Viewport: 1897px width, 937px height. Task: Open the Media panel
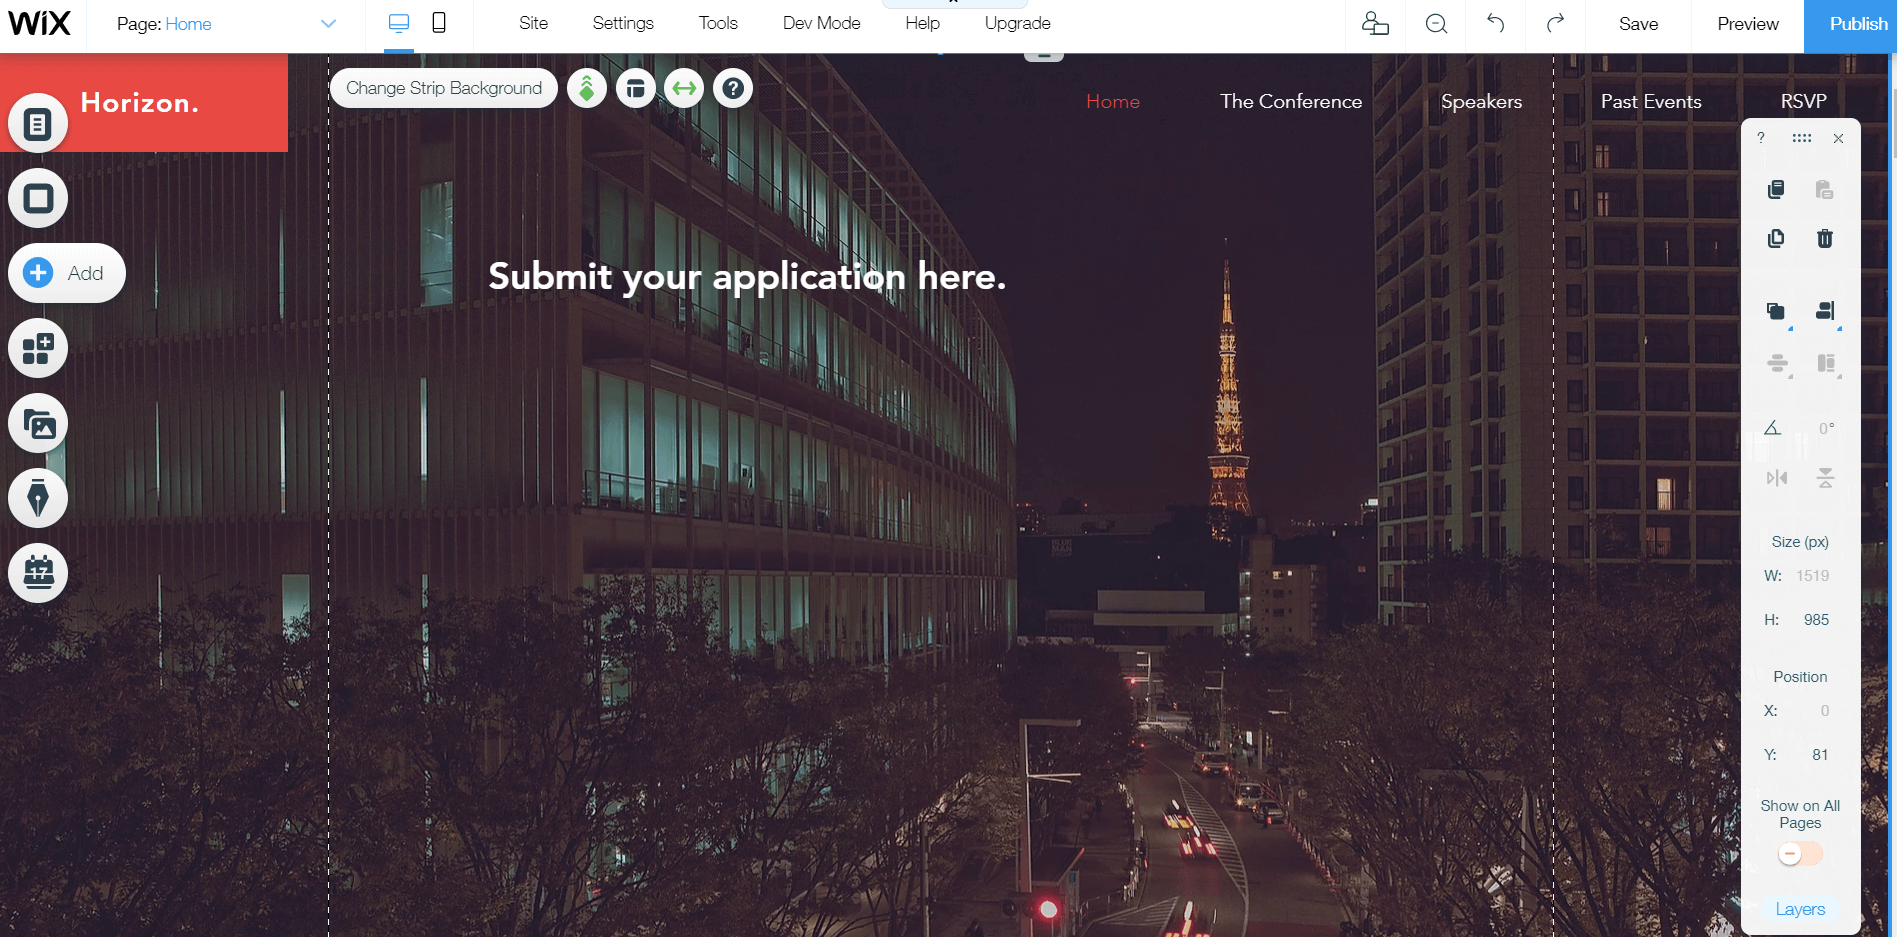[37, 423]
